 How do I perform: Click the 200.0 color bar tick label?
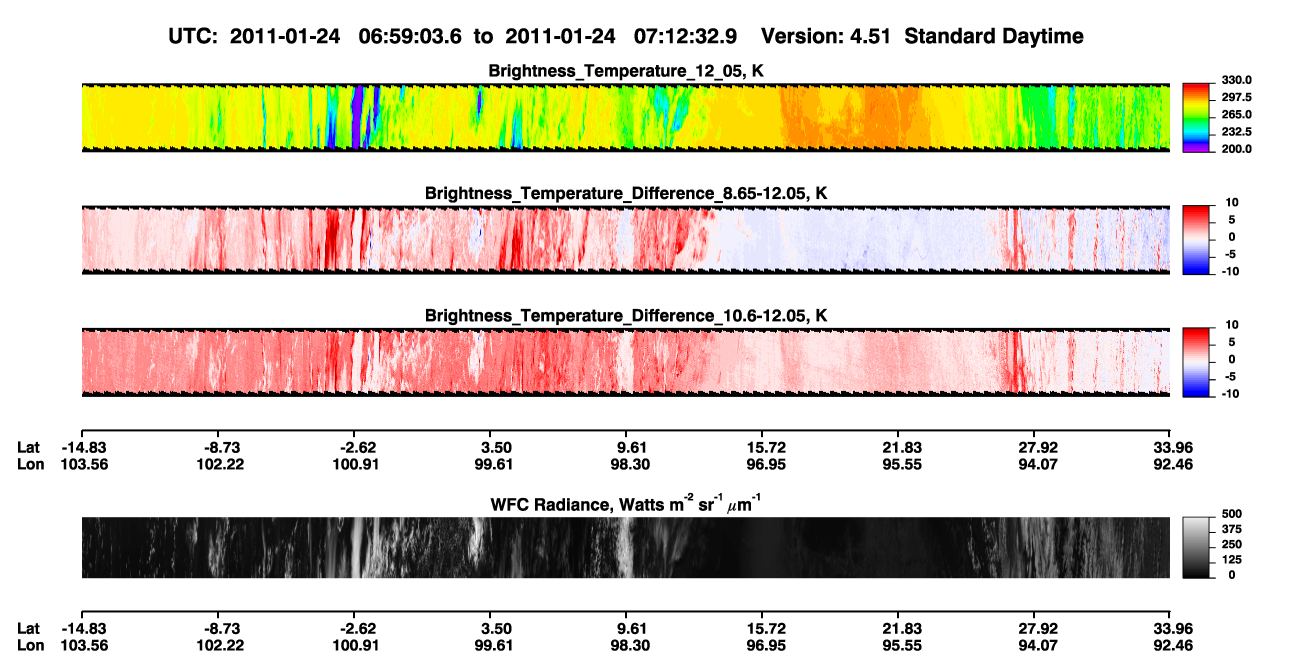coord(1237,148)
